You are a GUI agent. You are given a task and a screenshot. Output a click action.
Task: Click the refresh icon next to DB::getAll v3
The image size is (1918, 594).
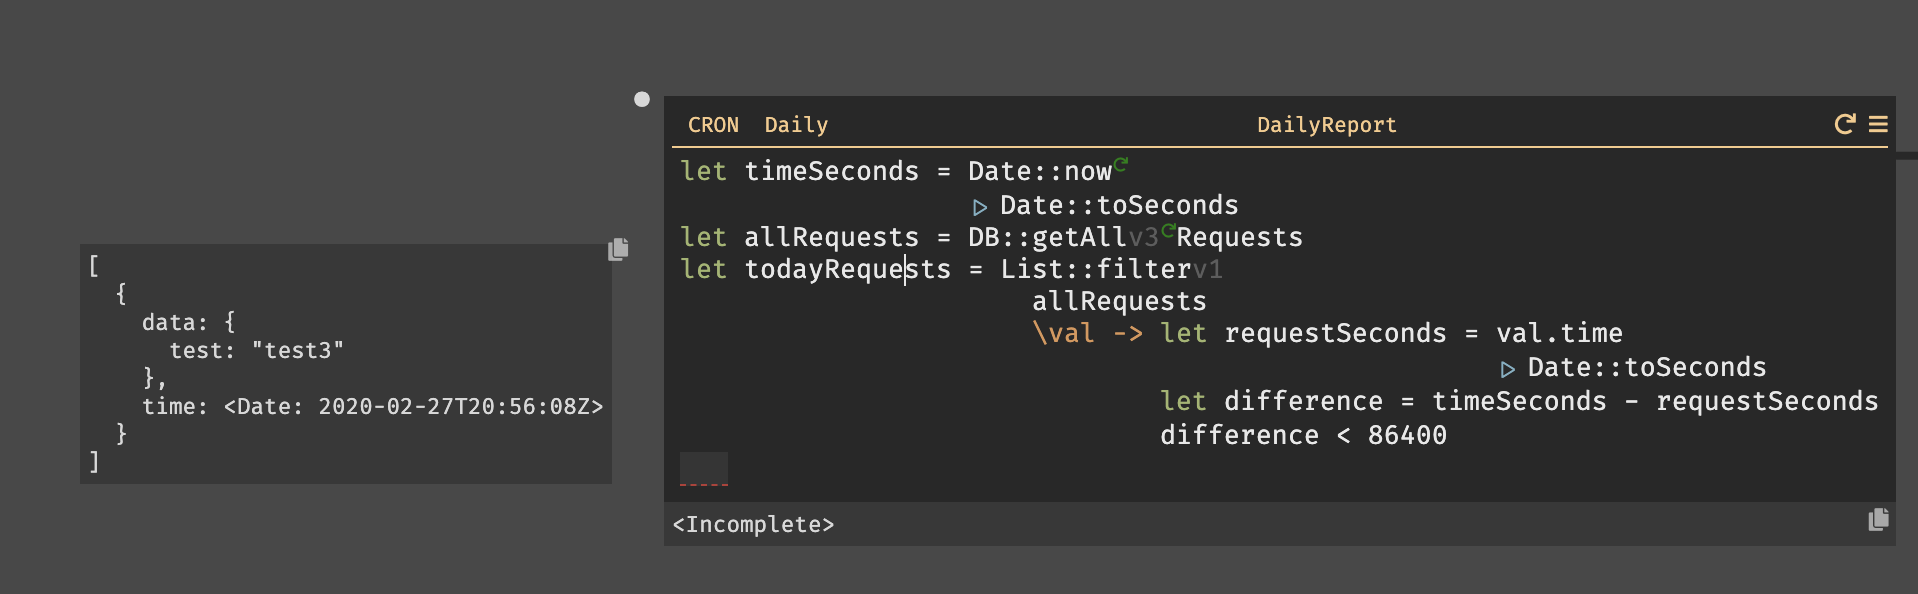pyautogui.click(x=1168, y=230)
